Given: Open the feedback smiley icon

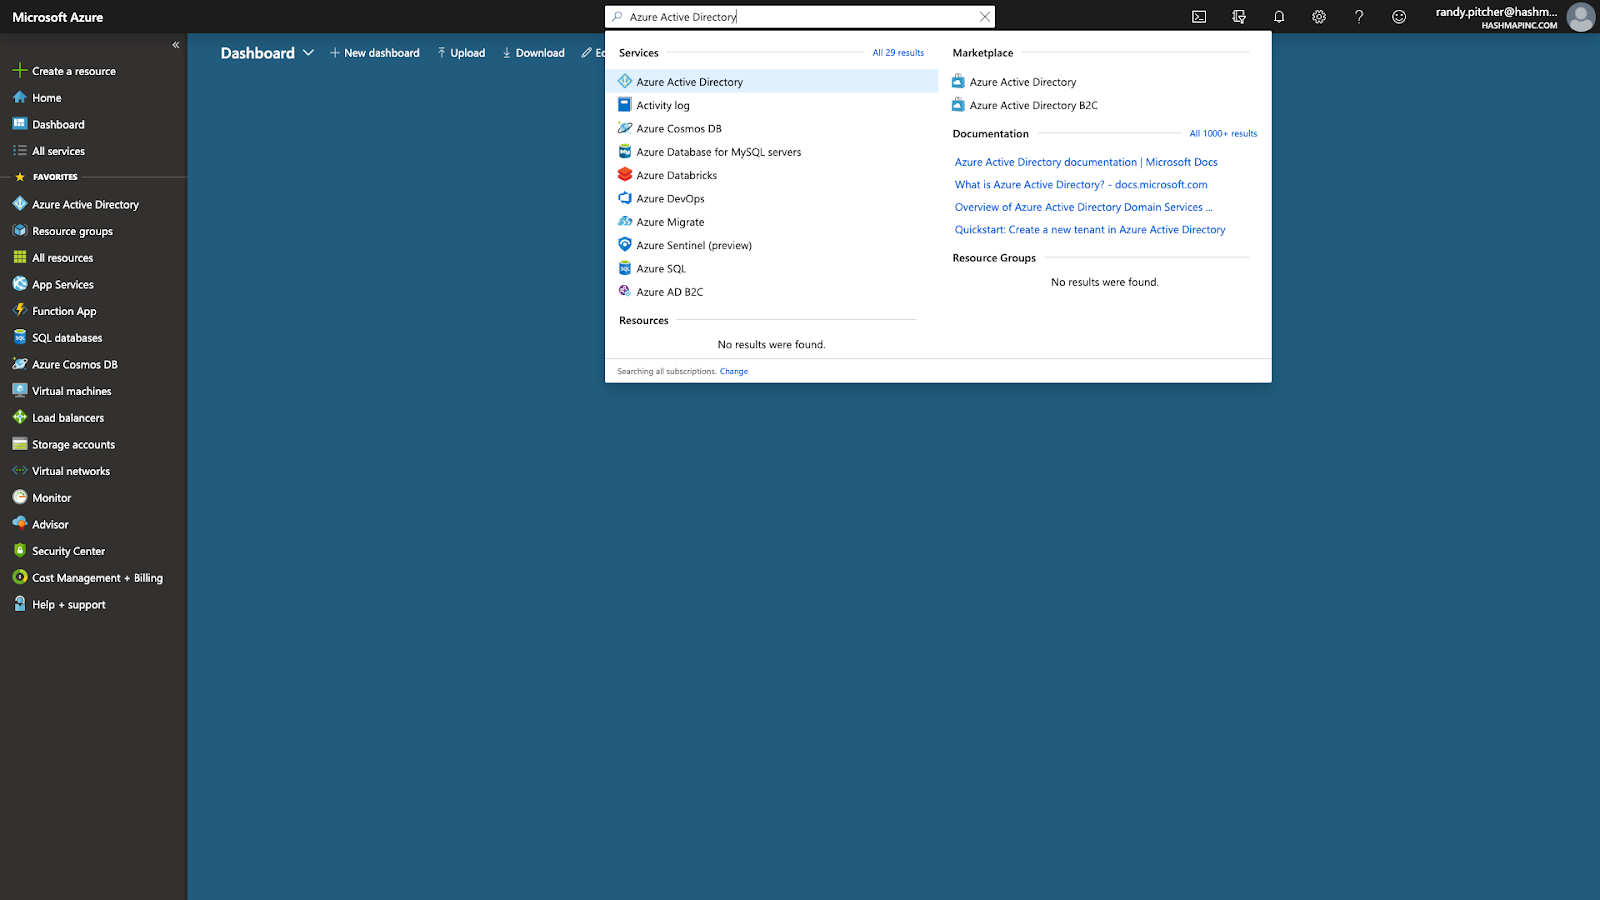Looking at the screenshot, I should (1399, 17).
